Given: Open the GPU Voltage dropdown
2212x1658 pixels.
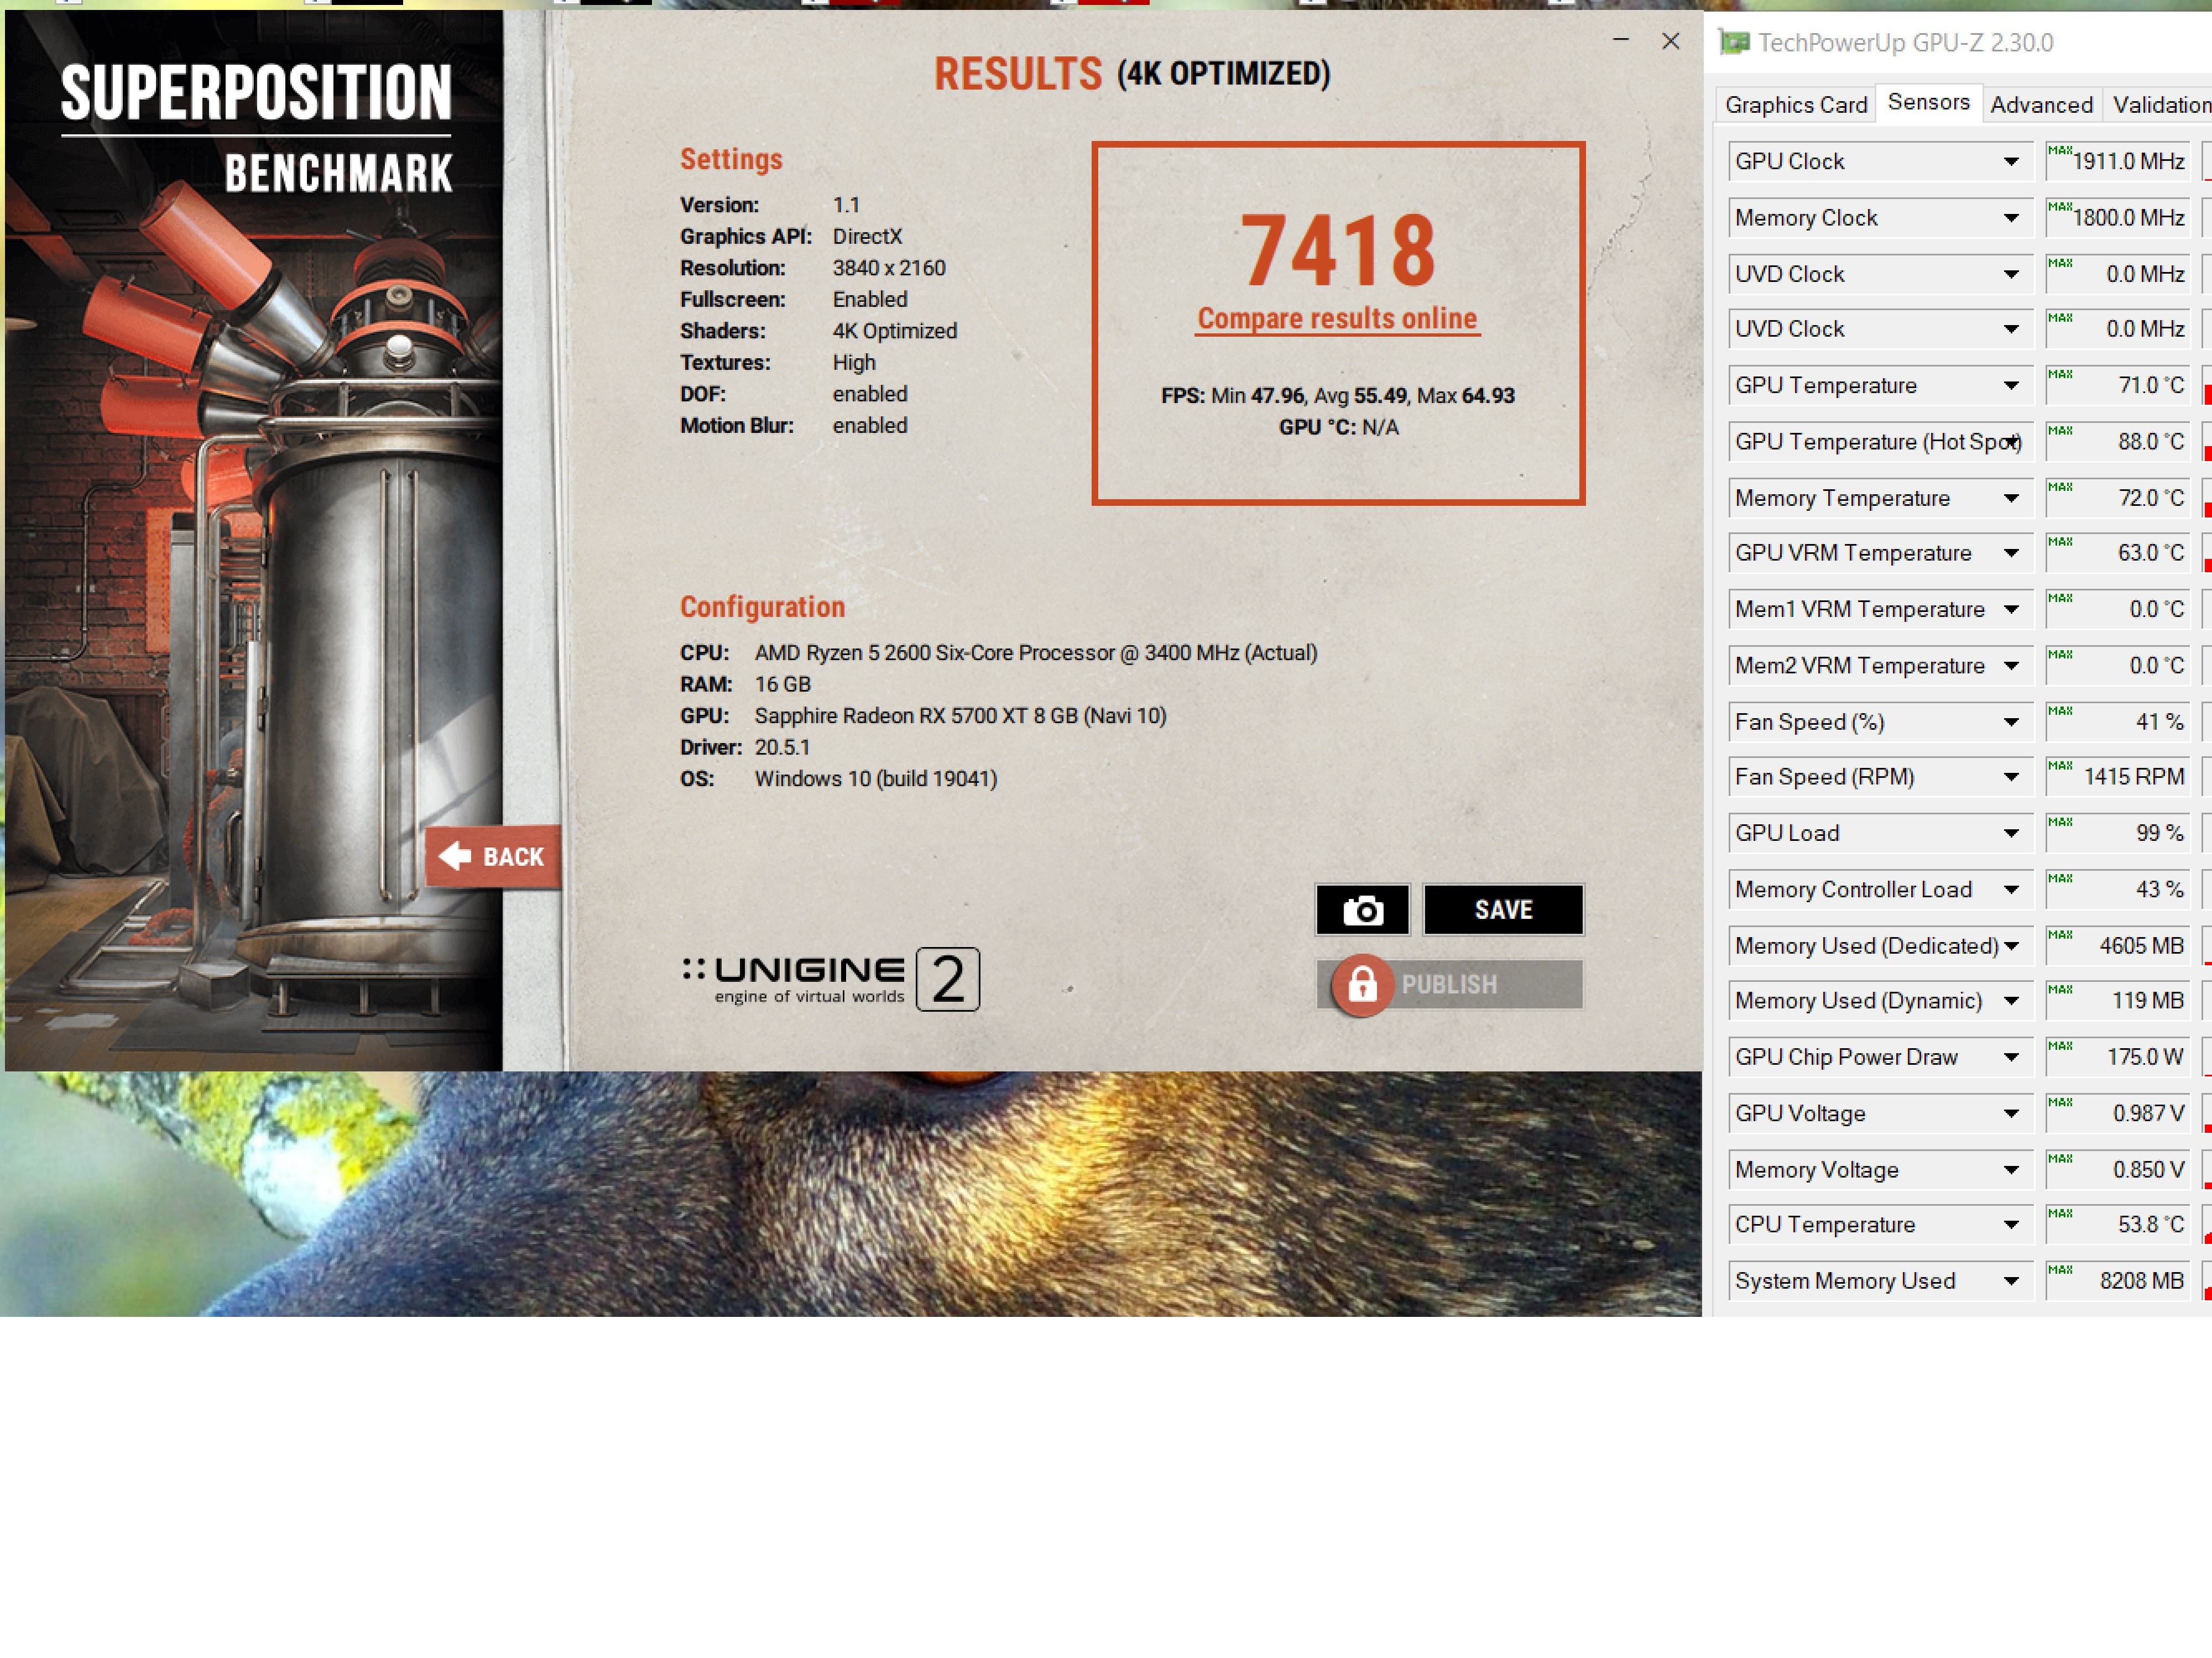Looking at the screenshot, I should click(x=2011, y=1113).
